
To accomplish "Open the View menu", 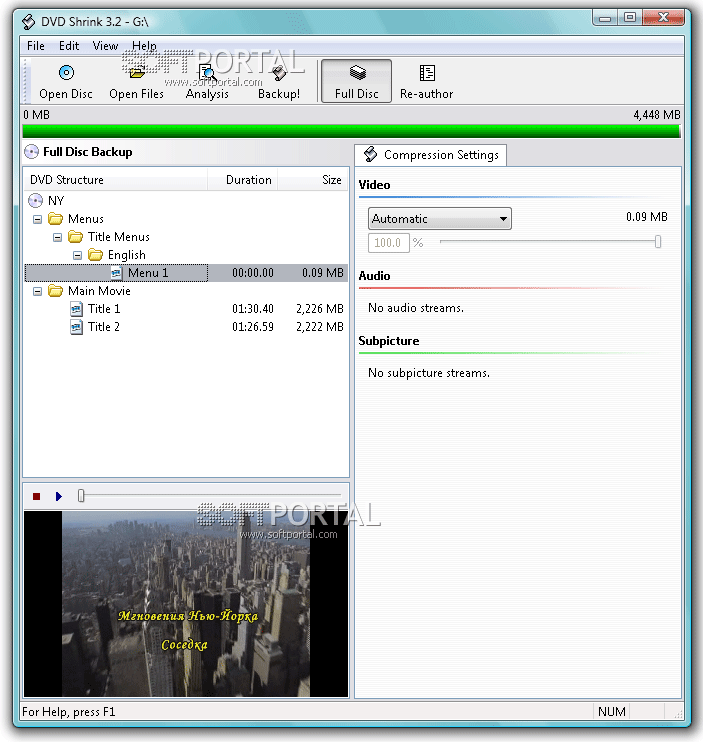I will click(105, 46).
